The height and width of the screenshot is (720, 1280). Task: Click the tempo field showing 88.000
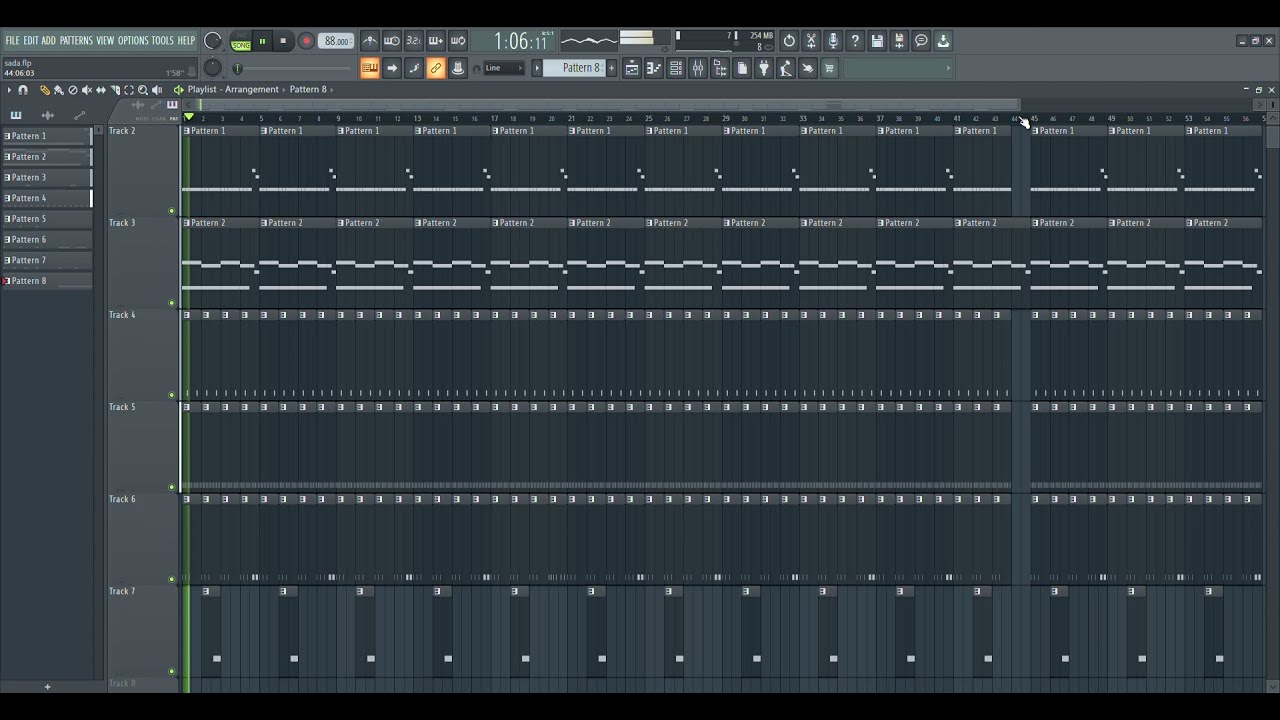click(336, 42)
